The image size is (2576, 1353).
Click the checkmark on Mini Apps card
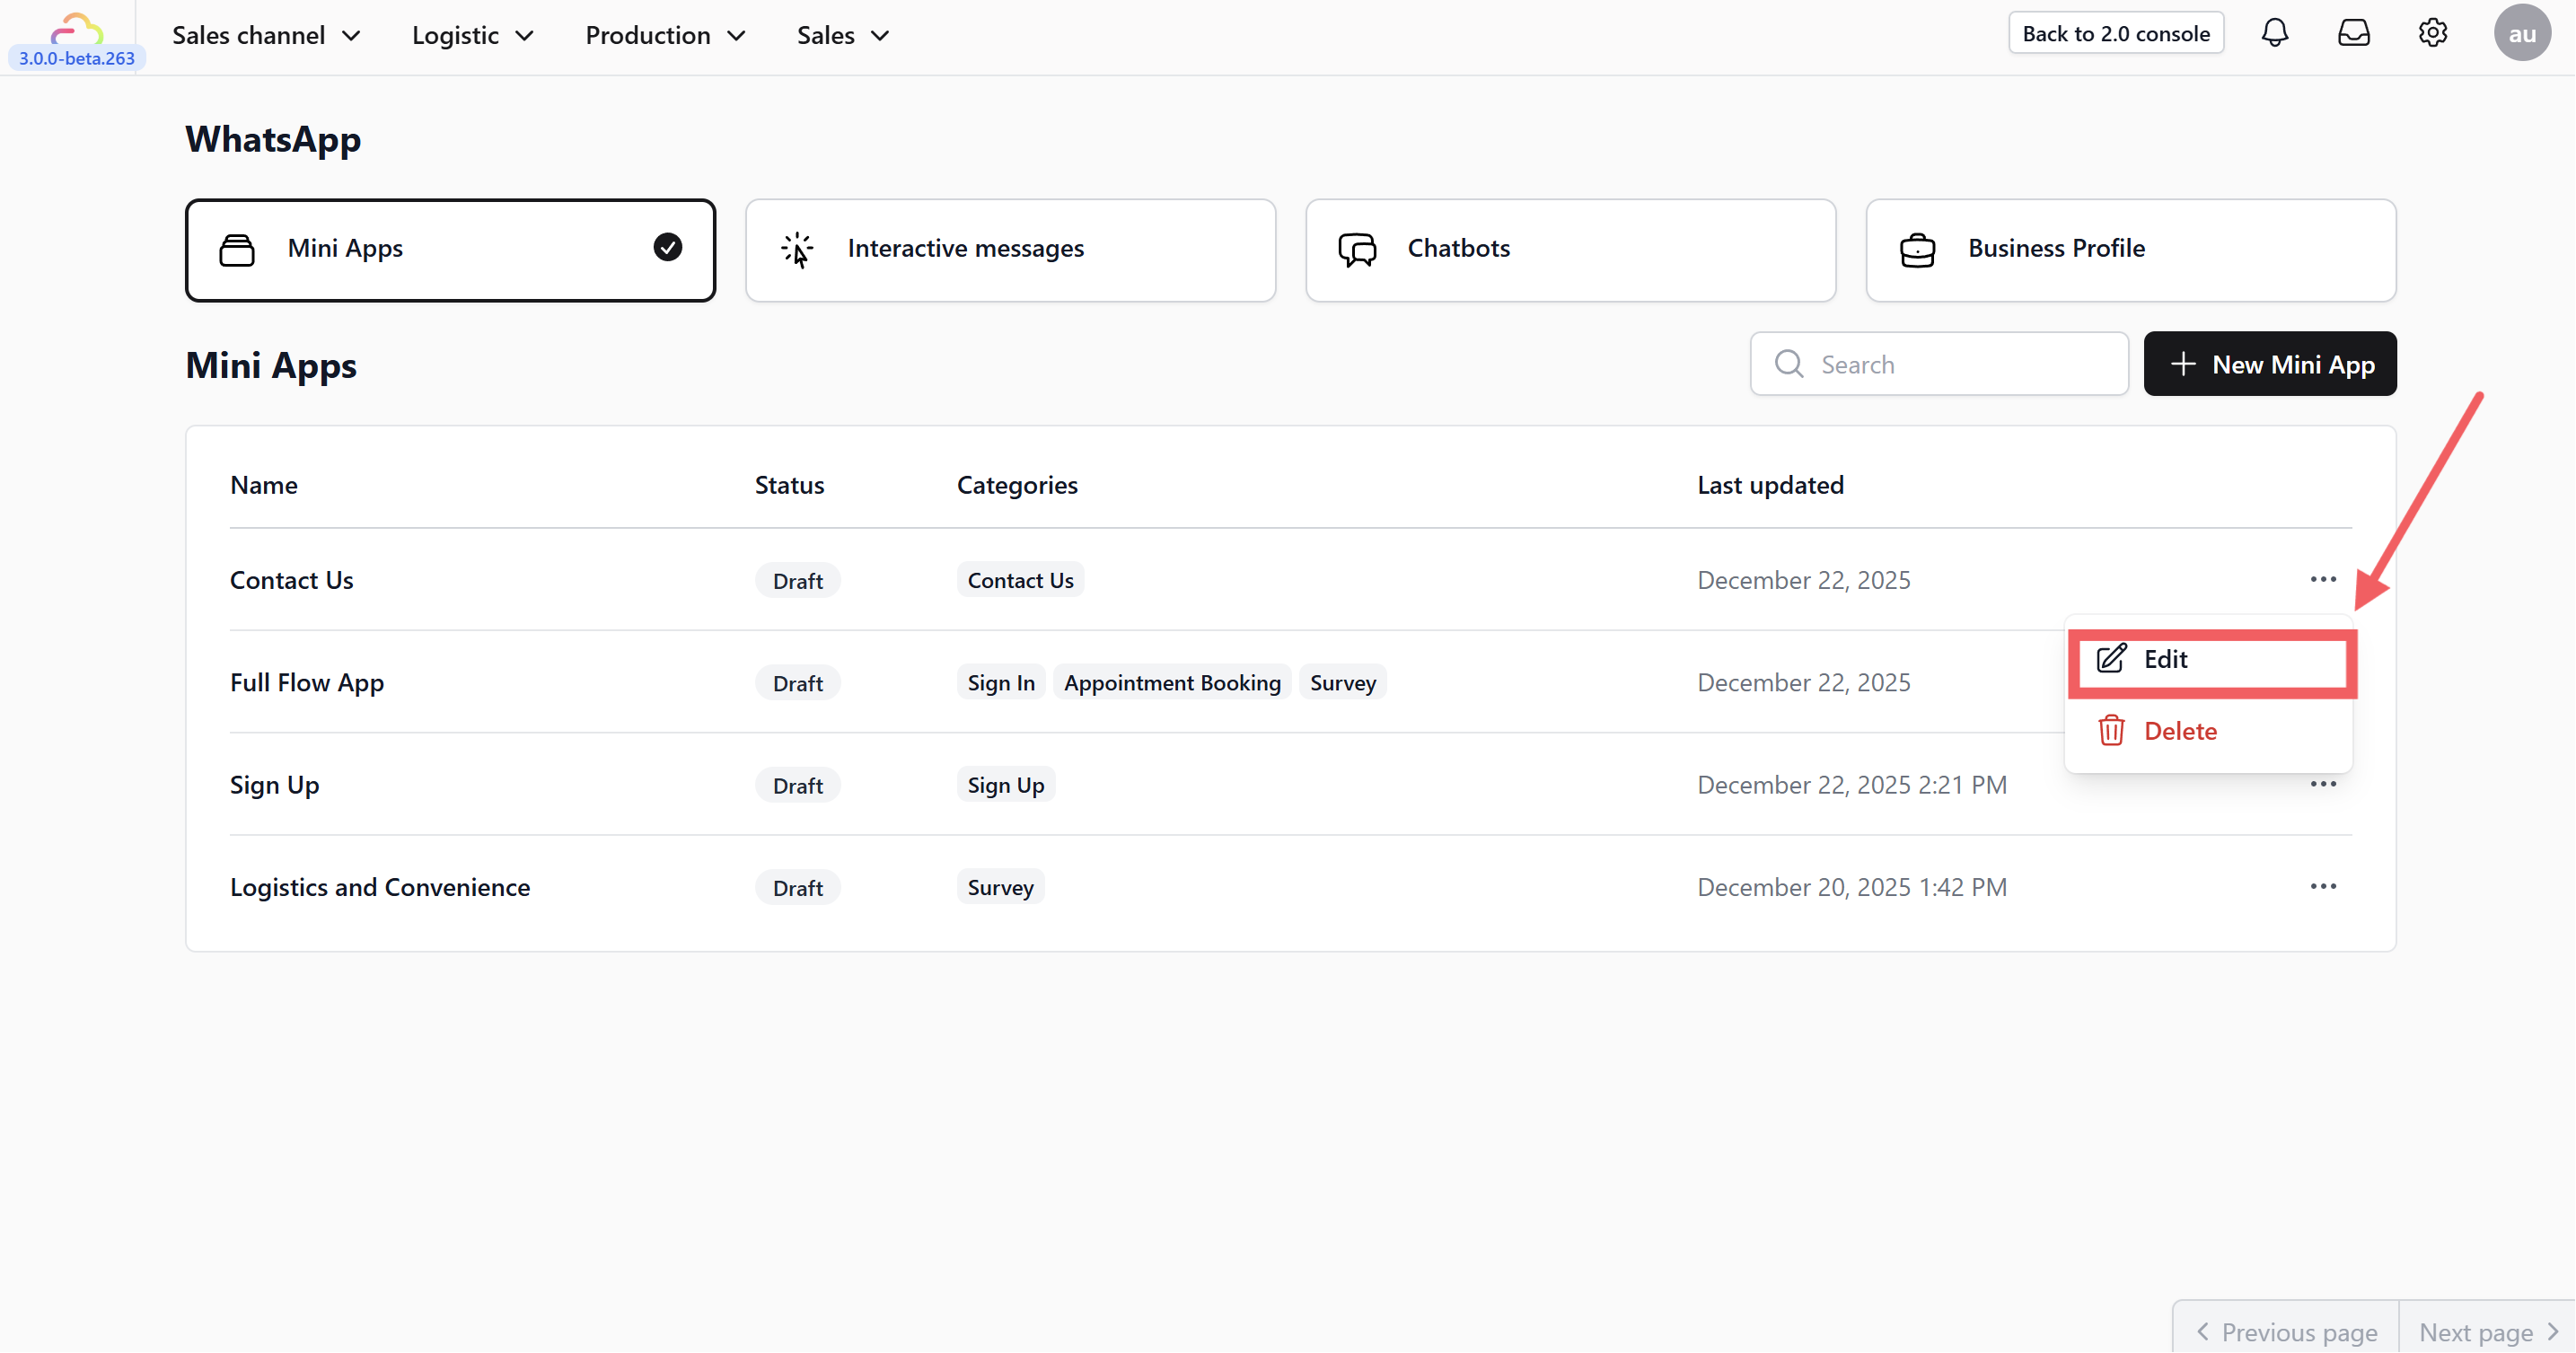pos(668,247)
